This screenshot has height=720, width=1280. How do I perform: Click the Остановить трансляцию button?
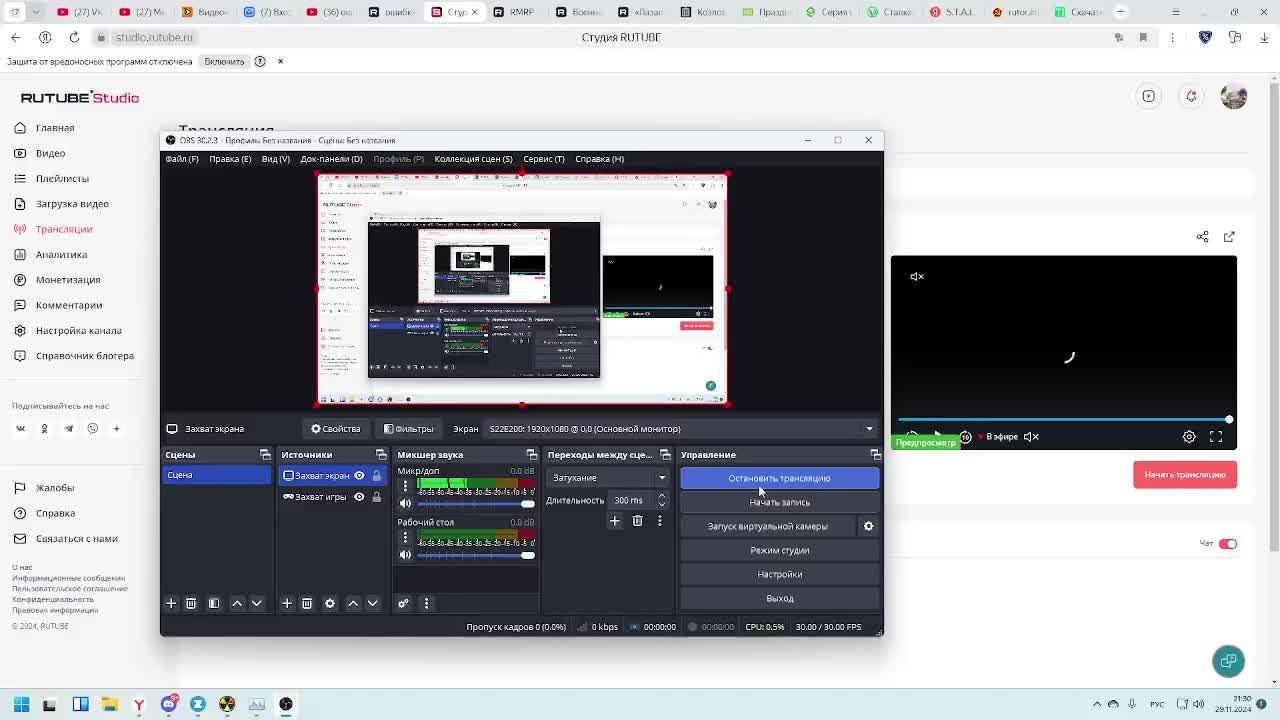pyautogui.click(x=779, y=478)
